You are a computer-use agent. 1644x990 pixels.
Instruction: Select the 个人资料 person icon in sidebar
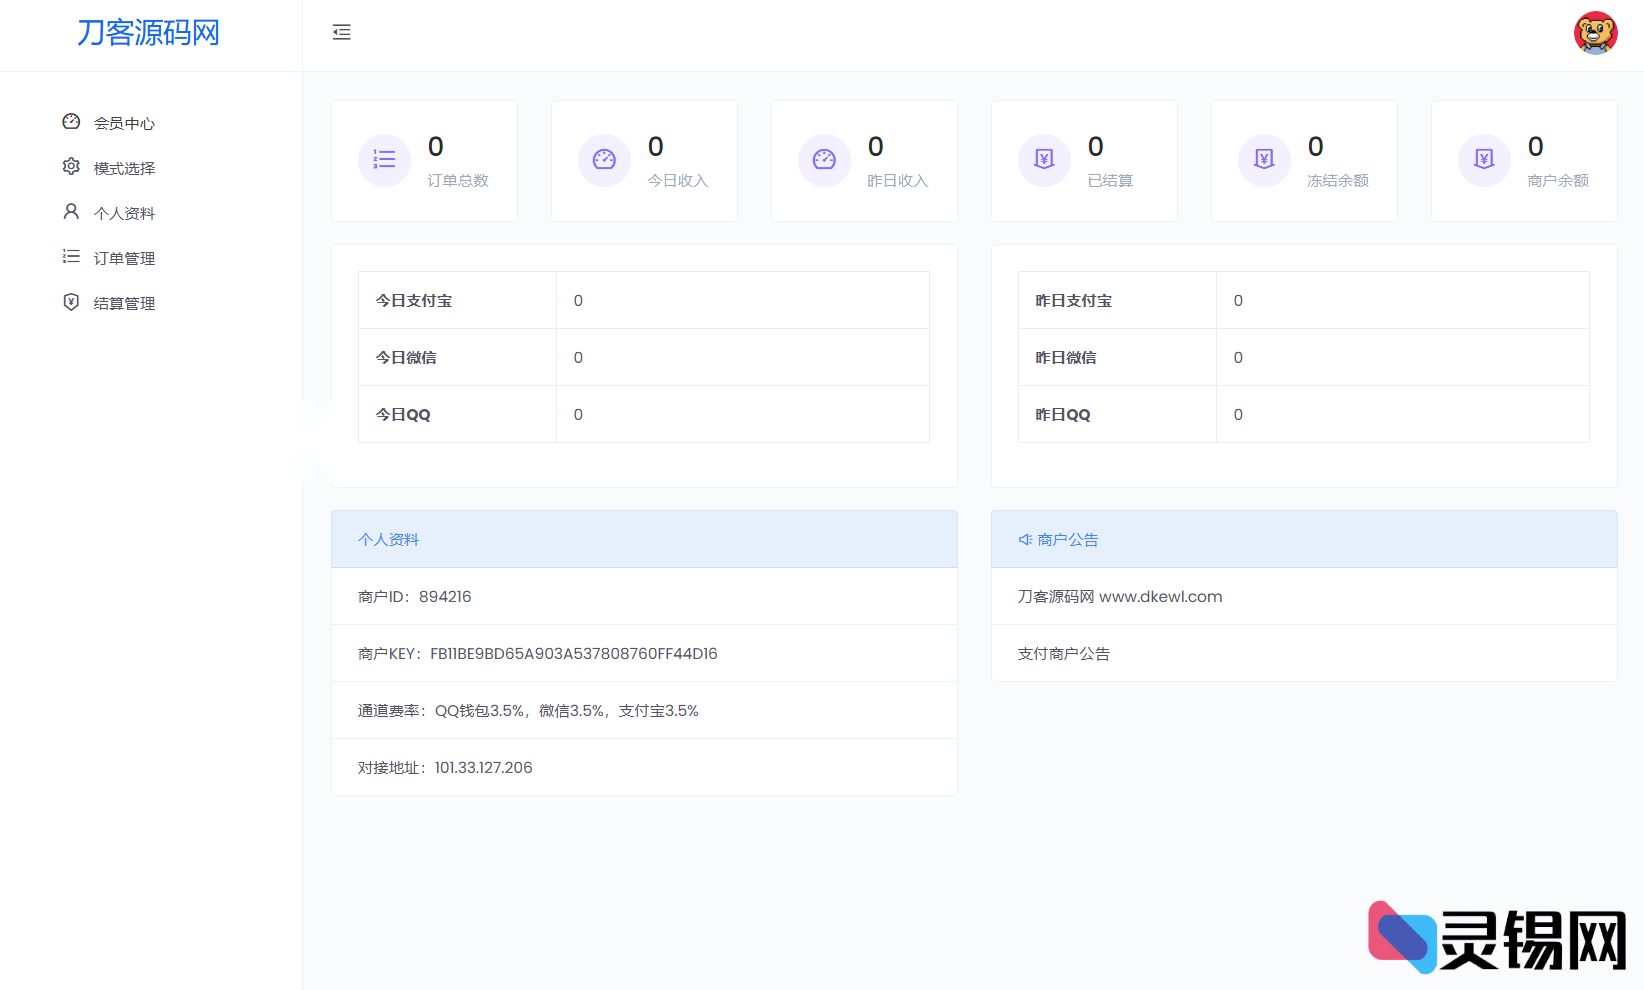click(x=71, y=211)
